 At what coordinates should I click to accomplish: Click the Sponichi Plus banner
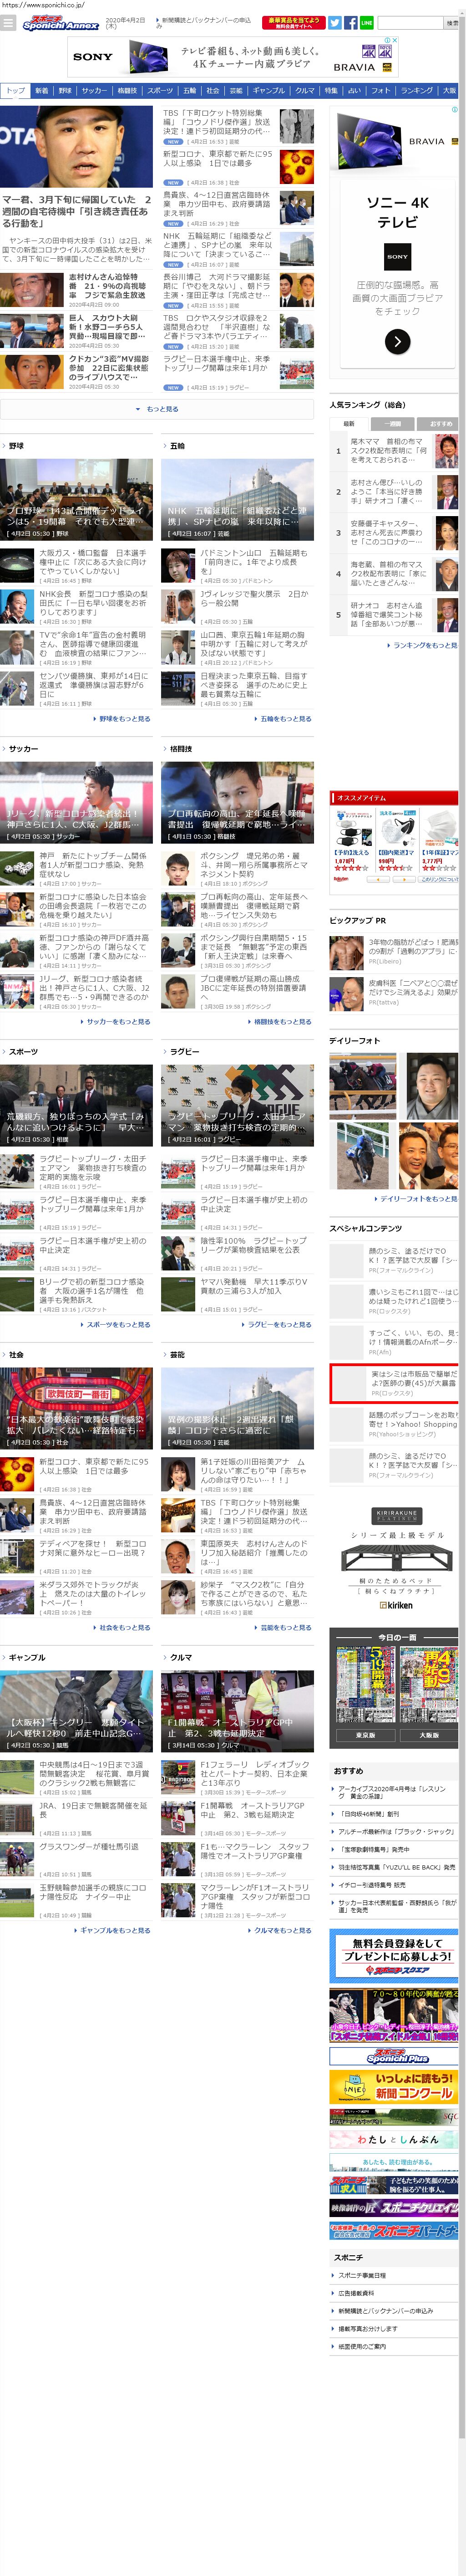(394, 2056)
